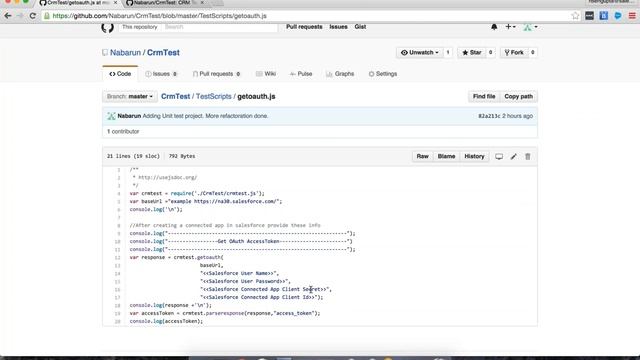Open the Graphs tab
Image resolution: width=640 pixels, height=360 pixels.
(x=340, y=74)
